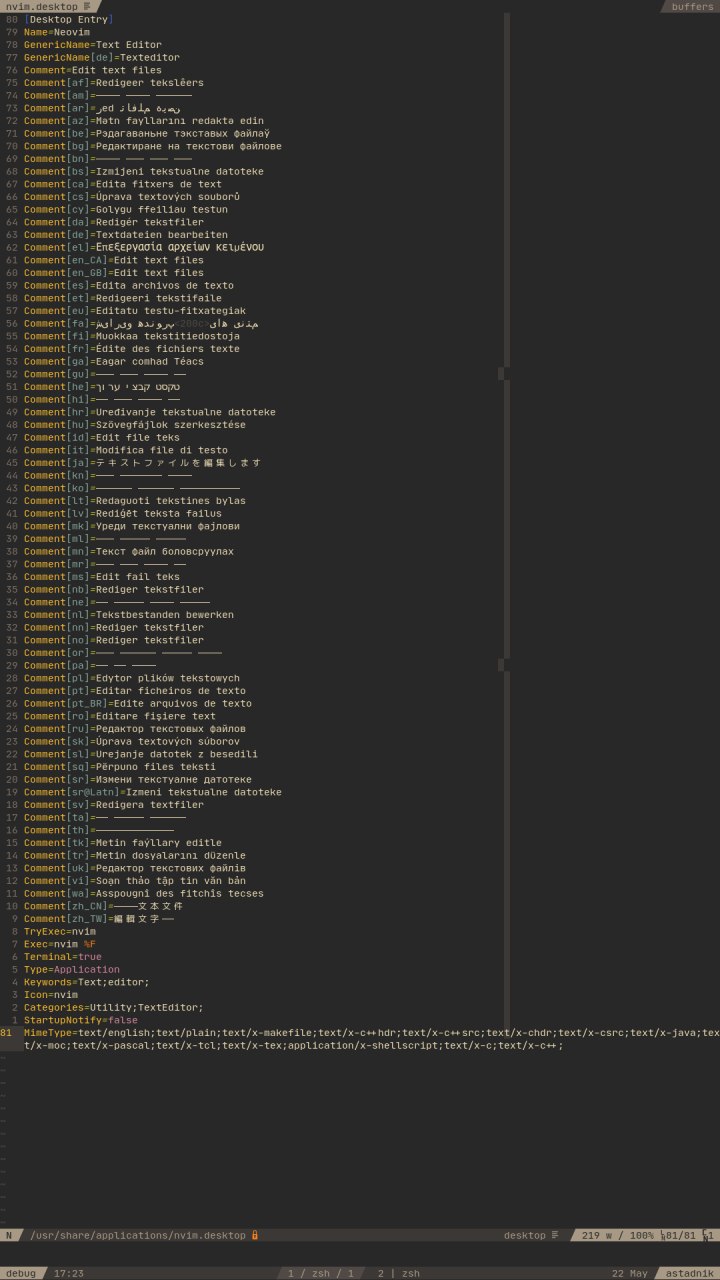720x1280 pixels.
Task: Switch to tmux window '2 | zsh'
Action: [398, 1273]
